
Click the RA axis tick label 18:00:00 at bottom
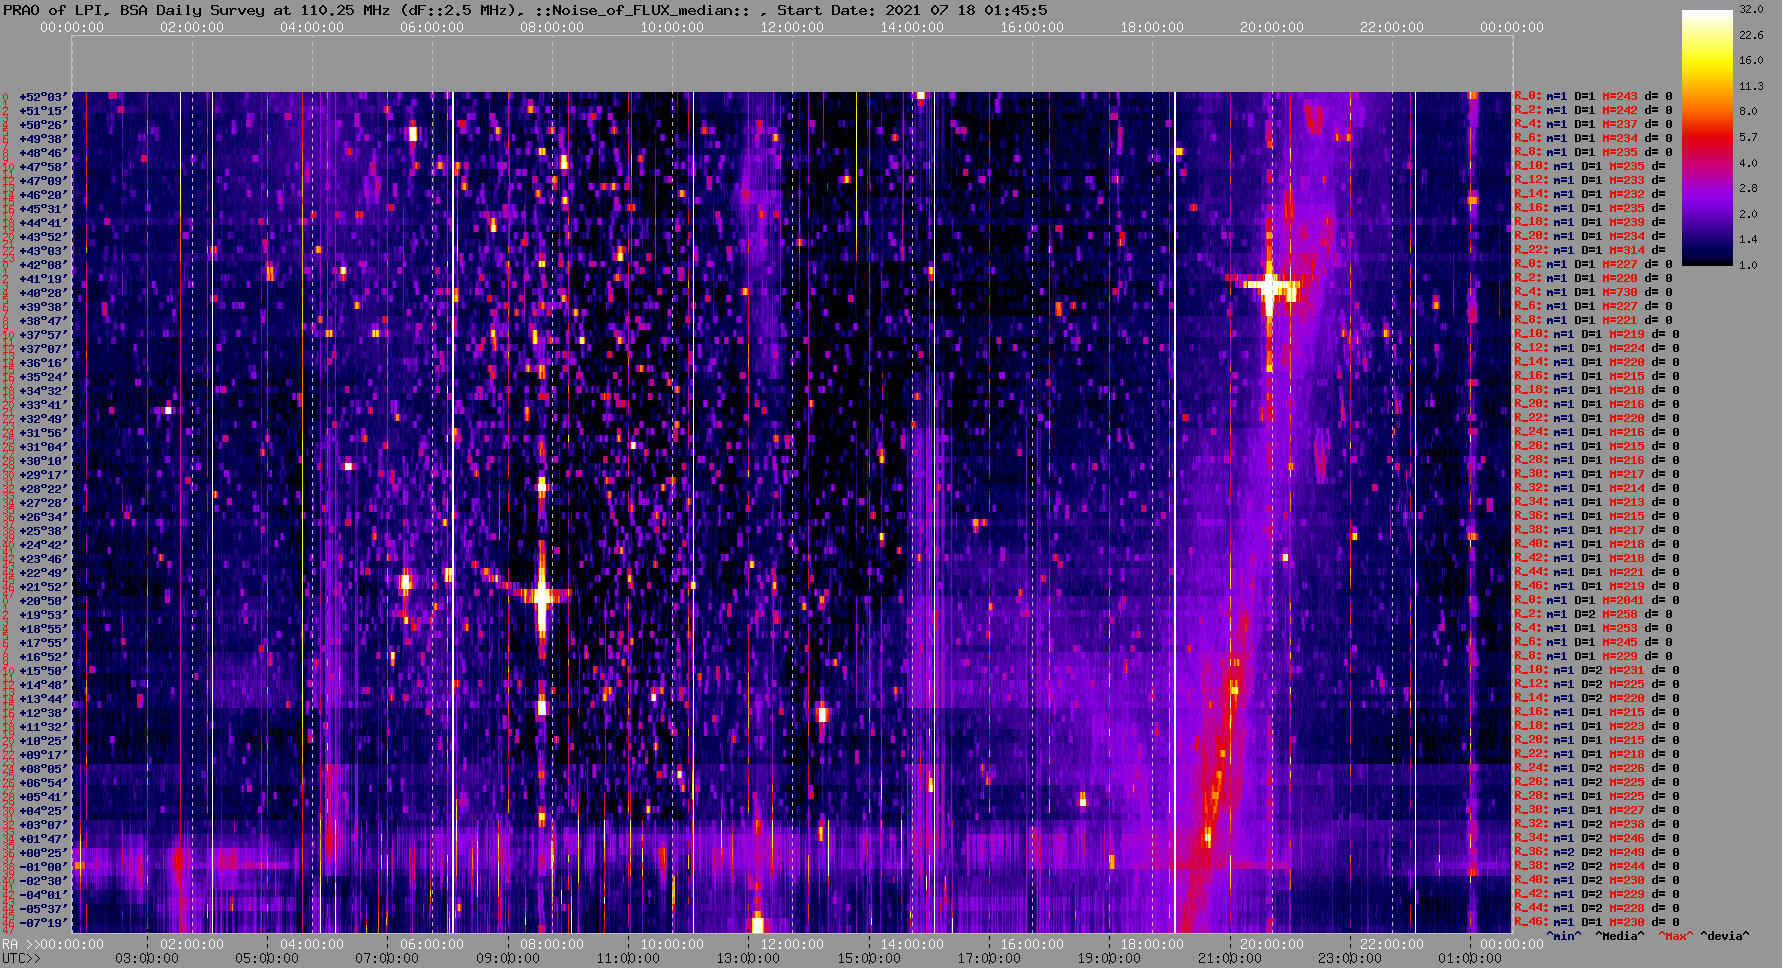pyautogui.click(x=1152, y=944)
